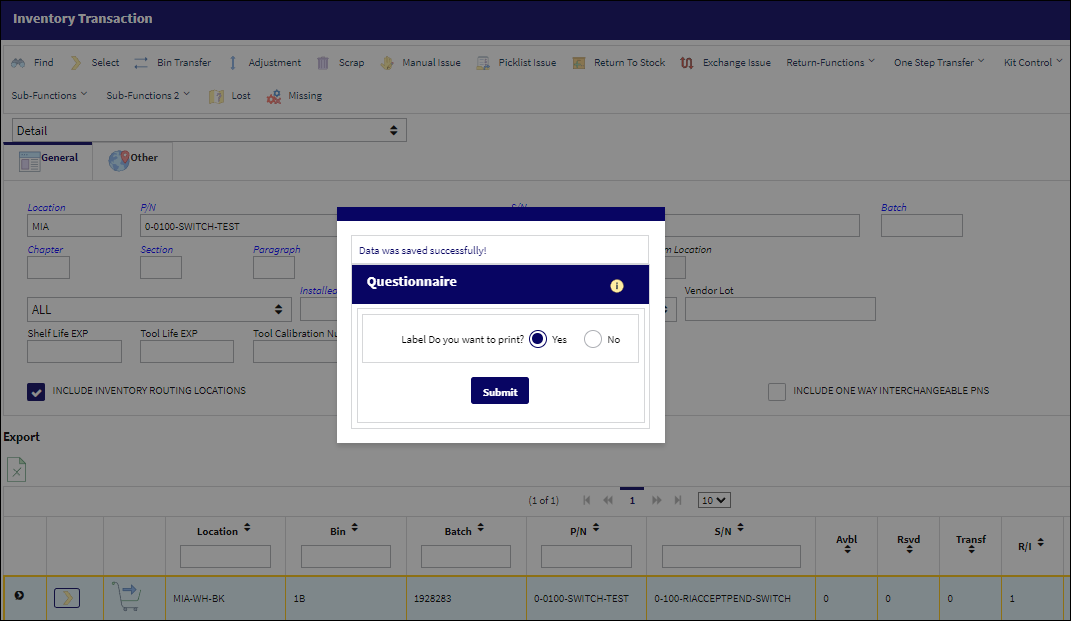Open the ALL category dropdown
The height and width of the screenshot is (621, 1071).
click(159, 309)
